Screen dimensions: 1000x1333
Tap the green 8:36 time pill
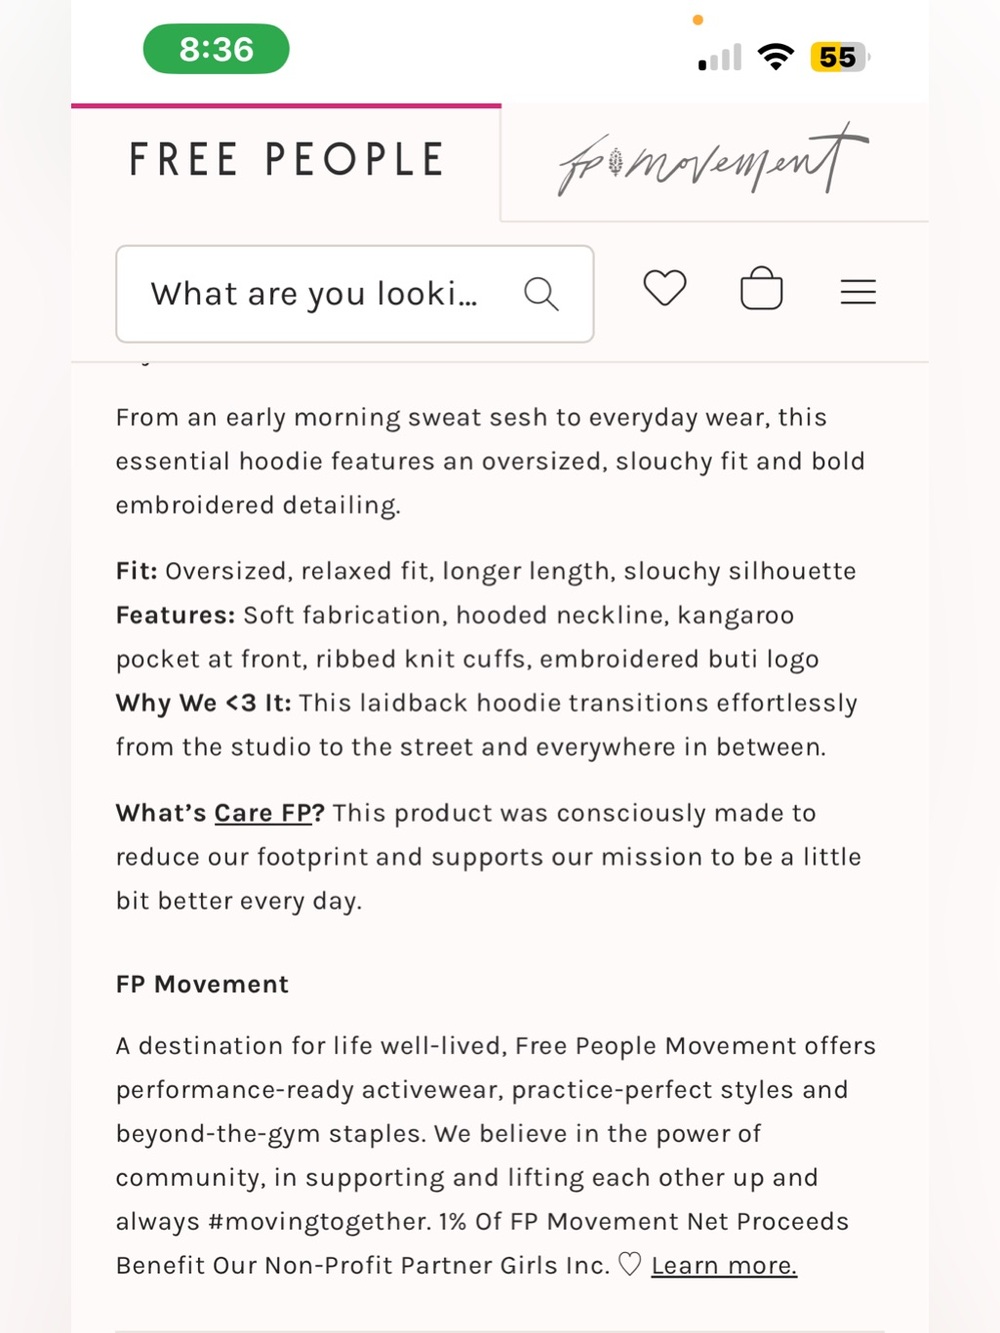click(216, 49)
